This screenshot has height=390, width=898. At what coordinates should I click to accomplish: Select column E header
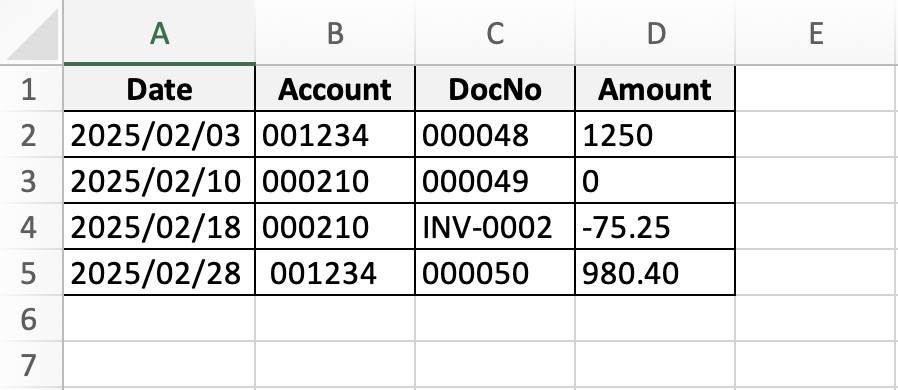point(816,33)
